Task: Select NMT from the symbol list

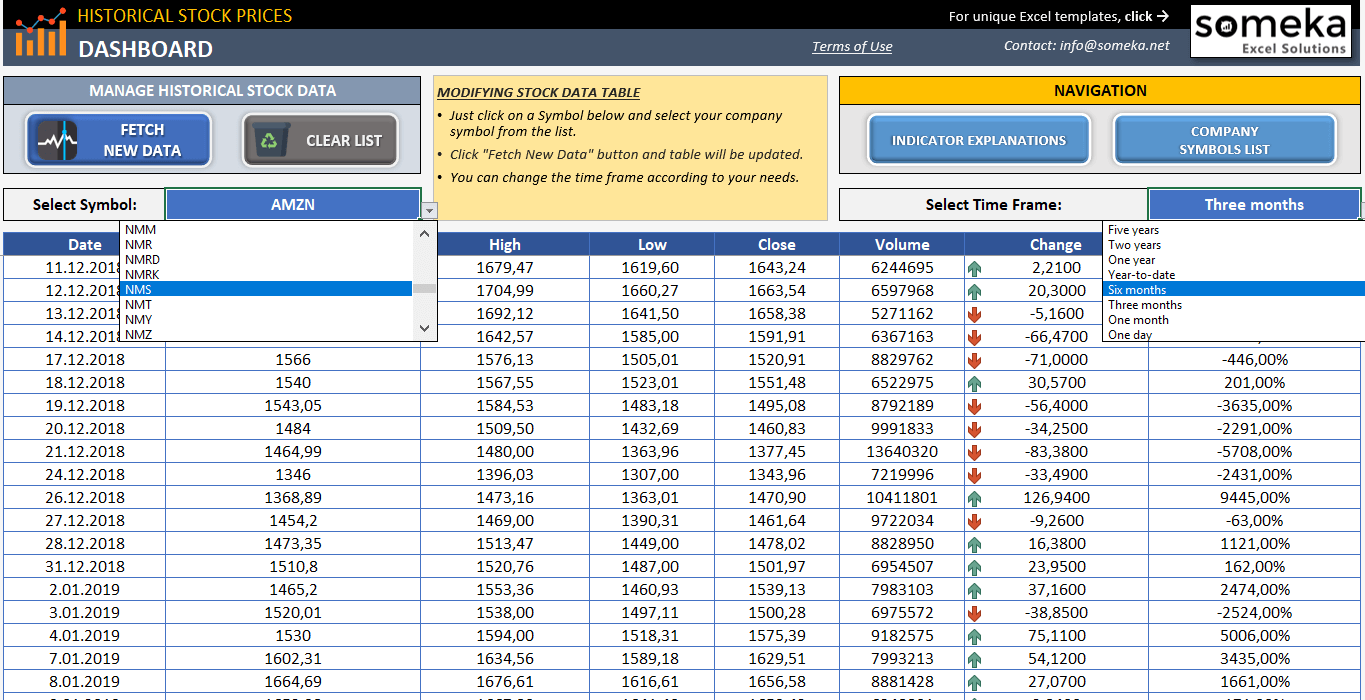Action: (138, 305)
